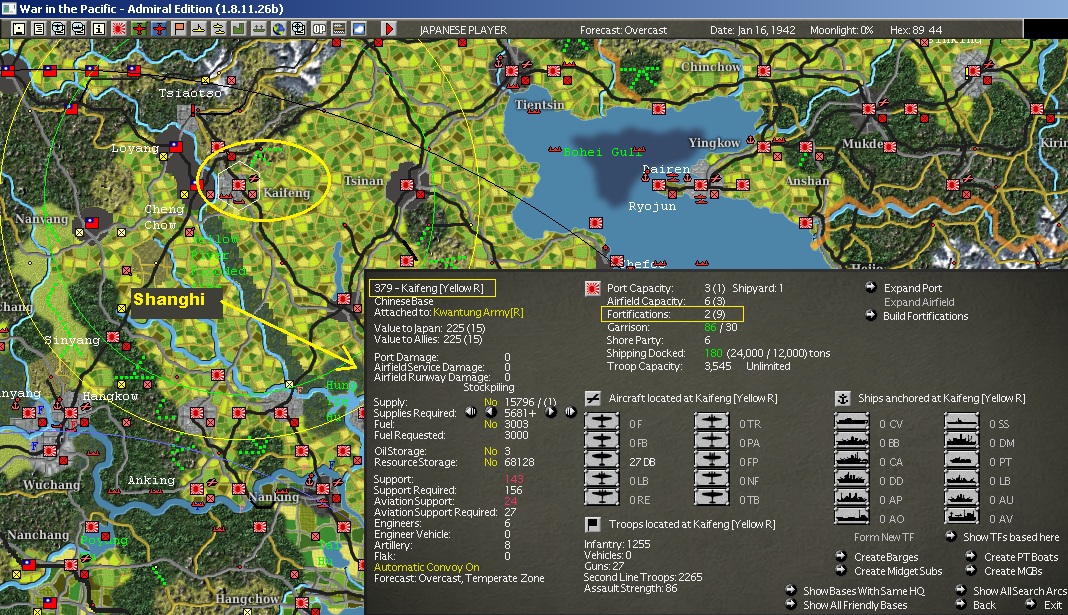Viewport: 1068px width, 615px height.
Task: Open the document list toolbar icon
Action: click(39, 29)
